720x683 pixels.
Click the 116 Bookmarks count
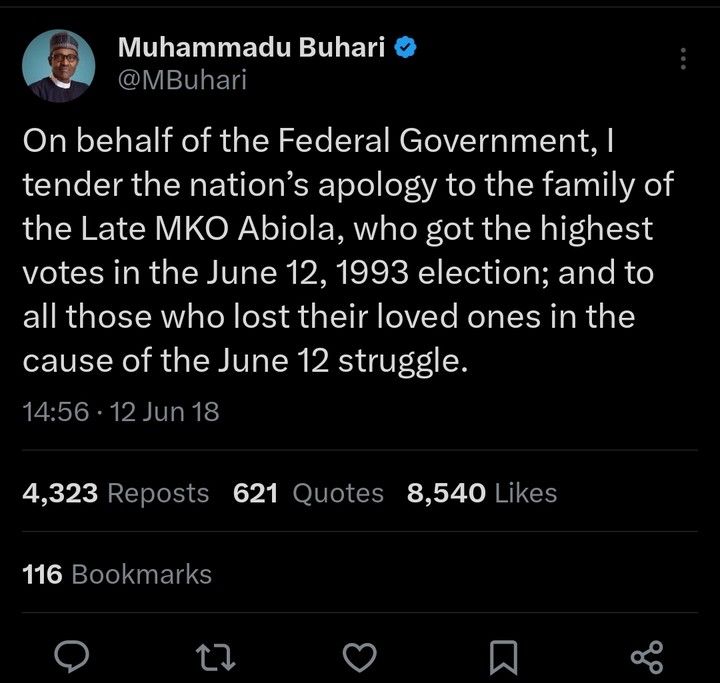(117, 574)
